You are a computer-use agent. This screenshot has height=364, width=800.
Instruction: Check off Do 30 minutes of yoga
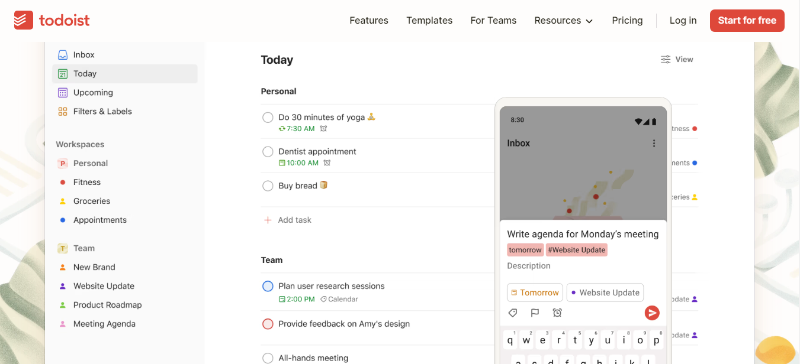(x=268, y=117)
